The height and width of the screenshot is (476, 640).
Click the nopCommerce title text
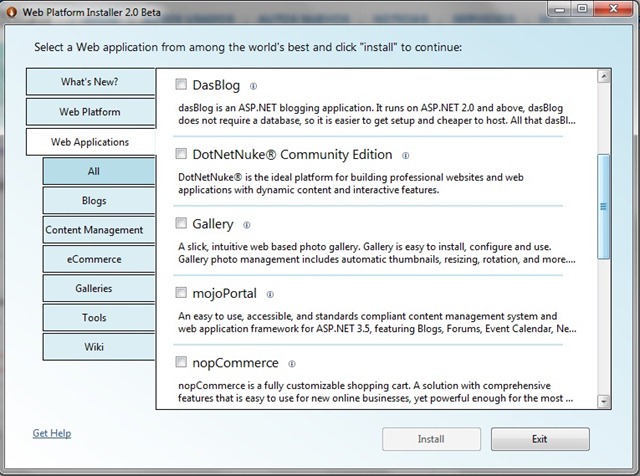236,363
